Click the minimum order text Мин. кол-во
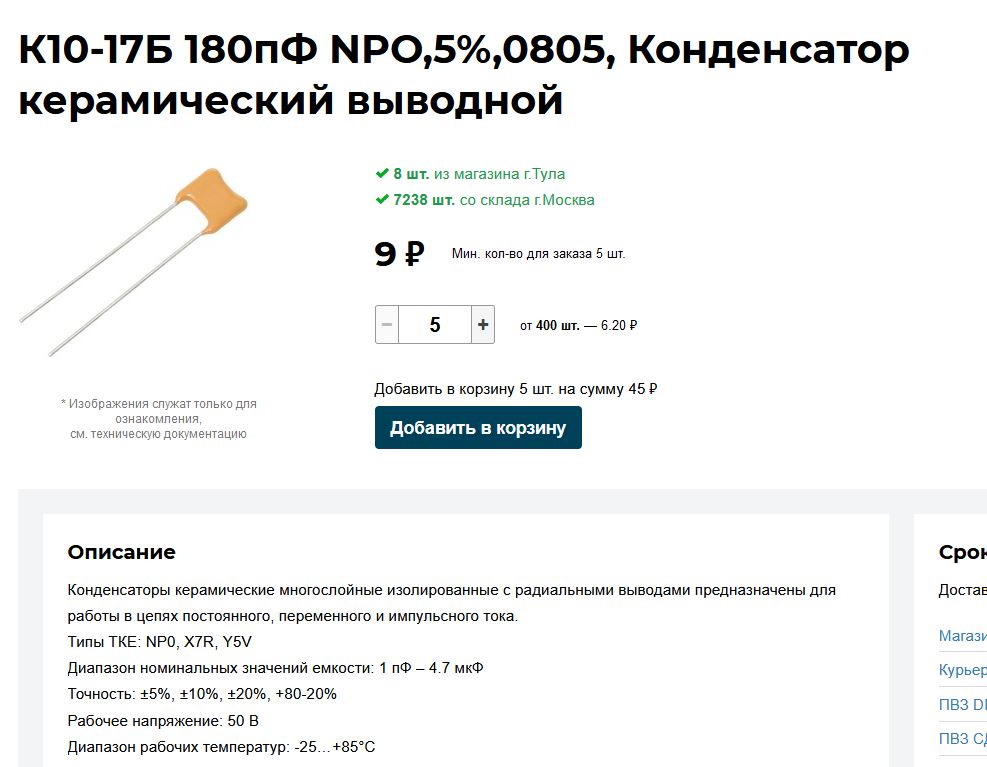This screenshot has width=987, height=767. (x=538, y=254)
